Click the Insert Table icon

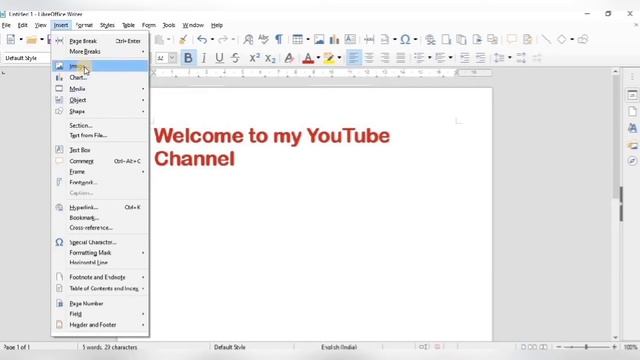298,39
